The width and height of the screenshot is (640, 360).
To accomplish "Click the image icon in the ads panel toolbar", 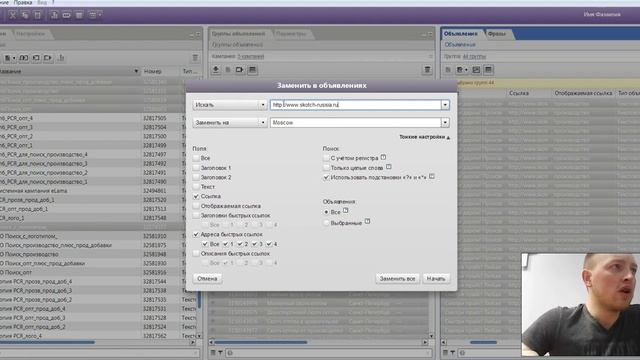I will coord(476,70).
